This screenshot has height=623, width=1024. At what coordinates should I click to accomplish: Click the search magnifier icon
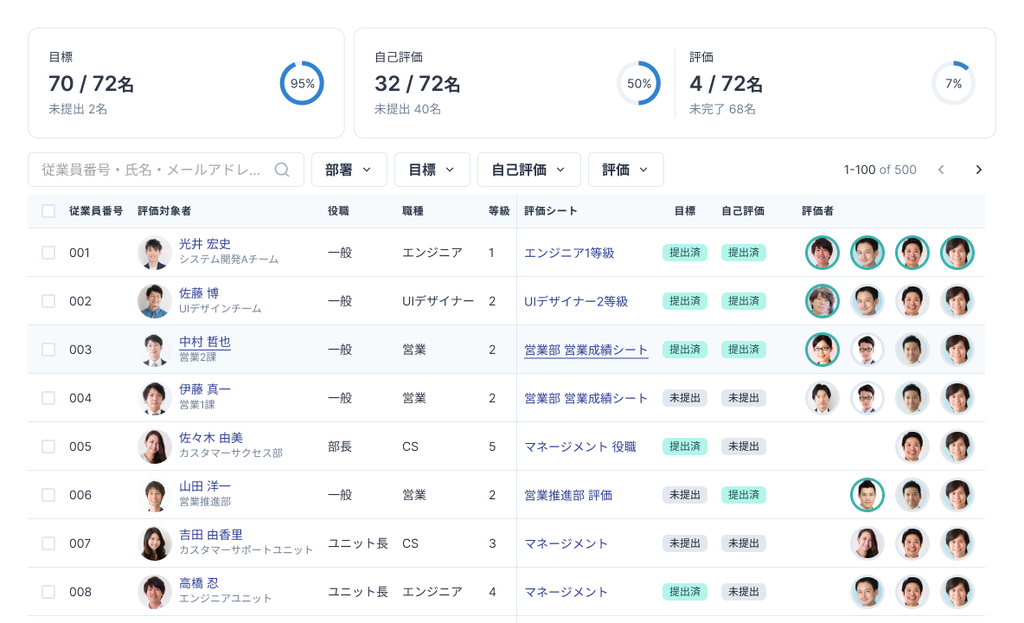coord(282,170)
